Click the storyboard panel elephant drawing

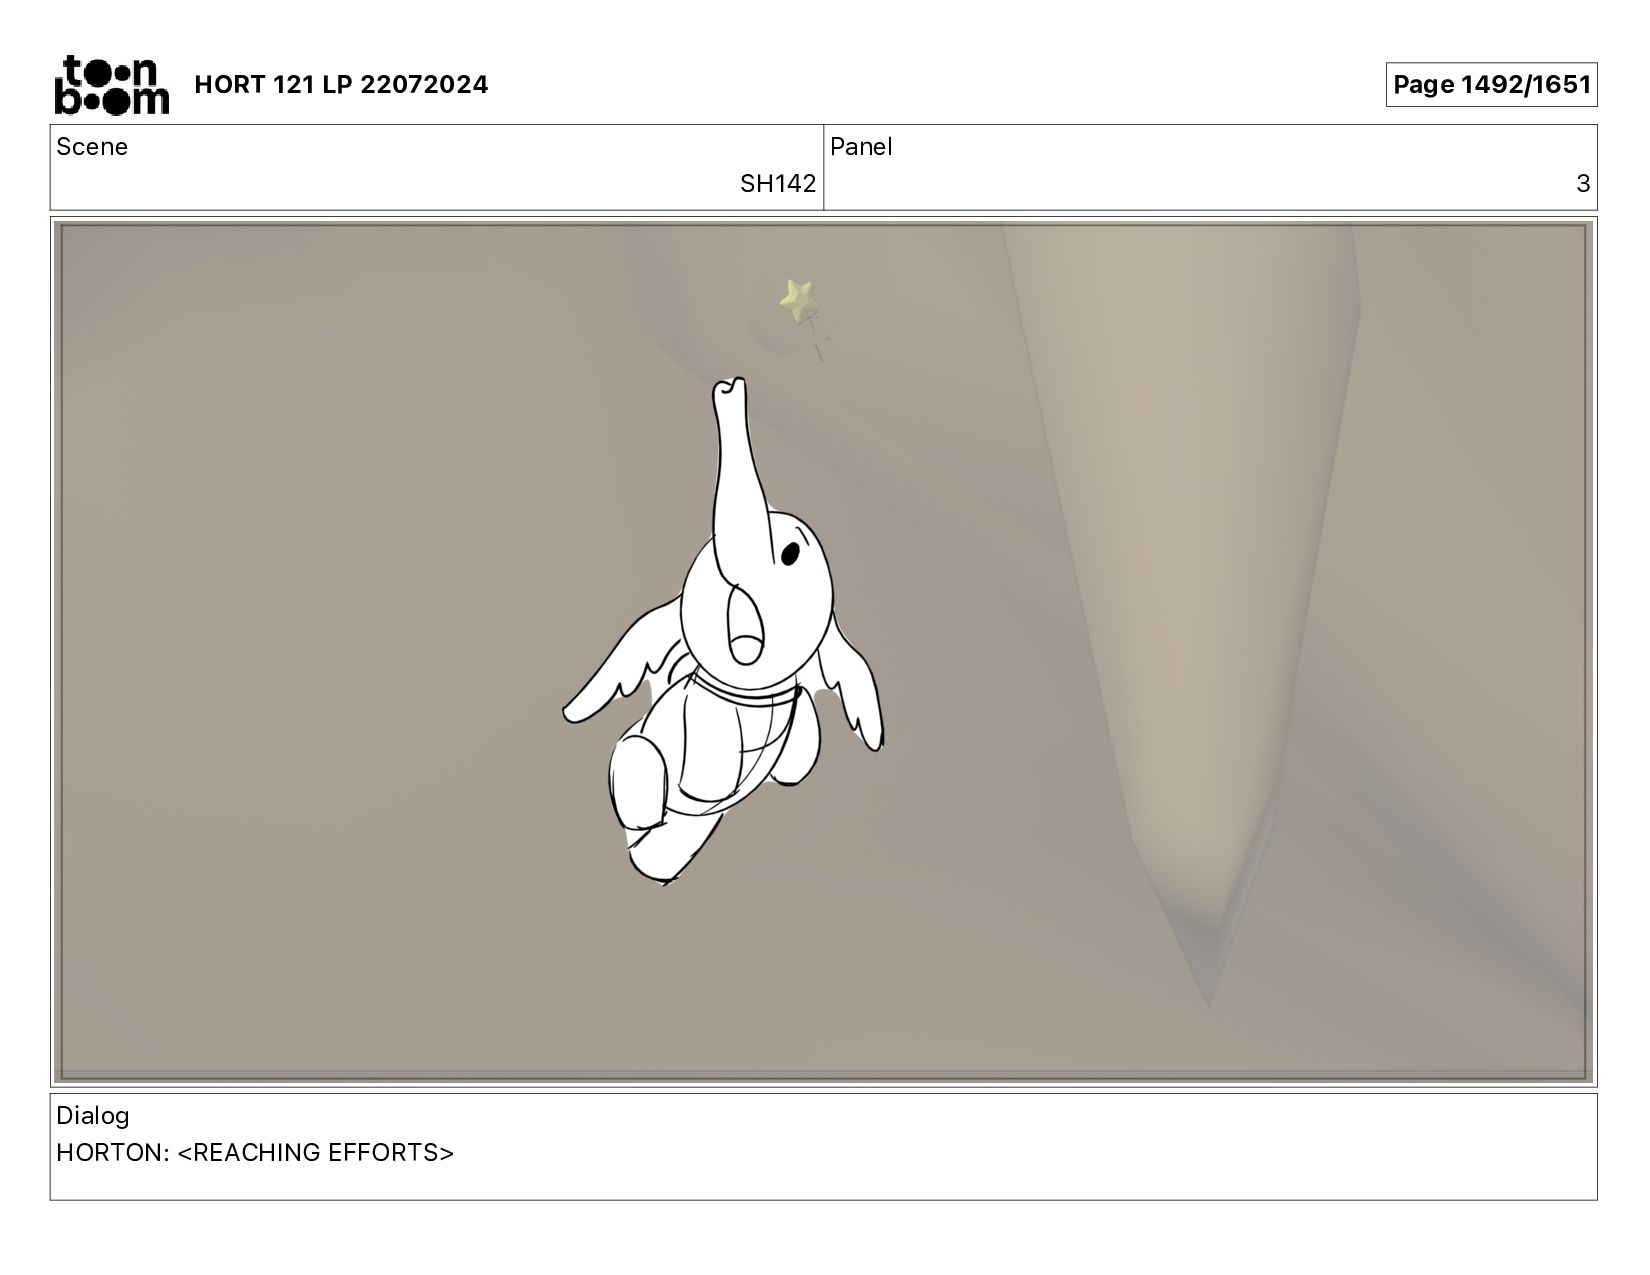click(723, 632)
